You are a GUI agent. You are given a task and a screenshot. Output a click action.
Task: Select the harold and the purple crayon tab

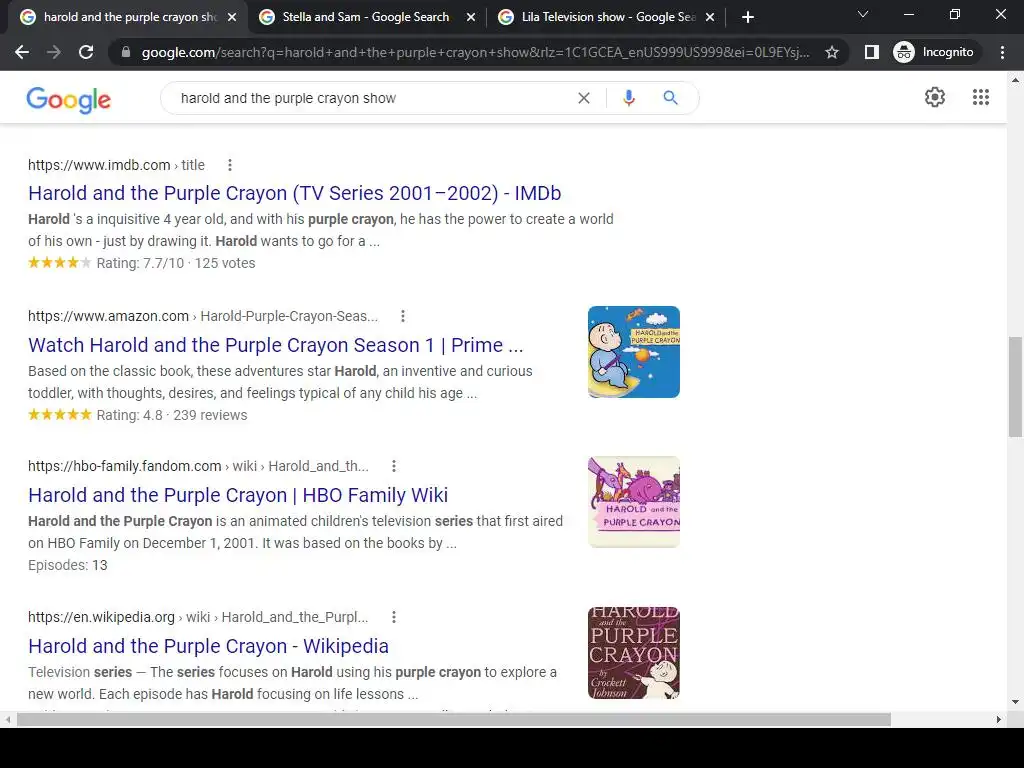127,18
